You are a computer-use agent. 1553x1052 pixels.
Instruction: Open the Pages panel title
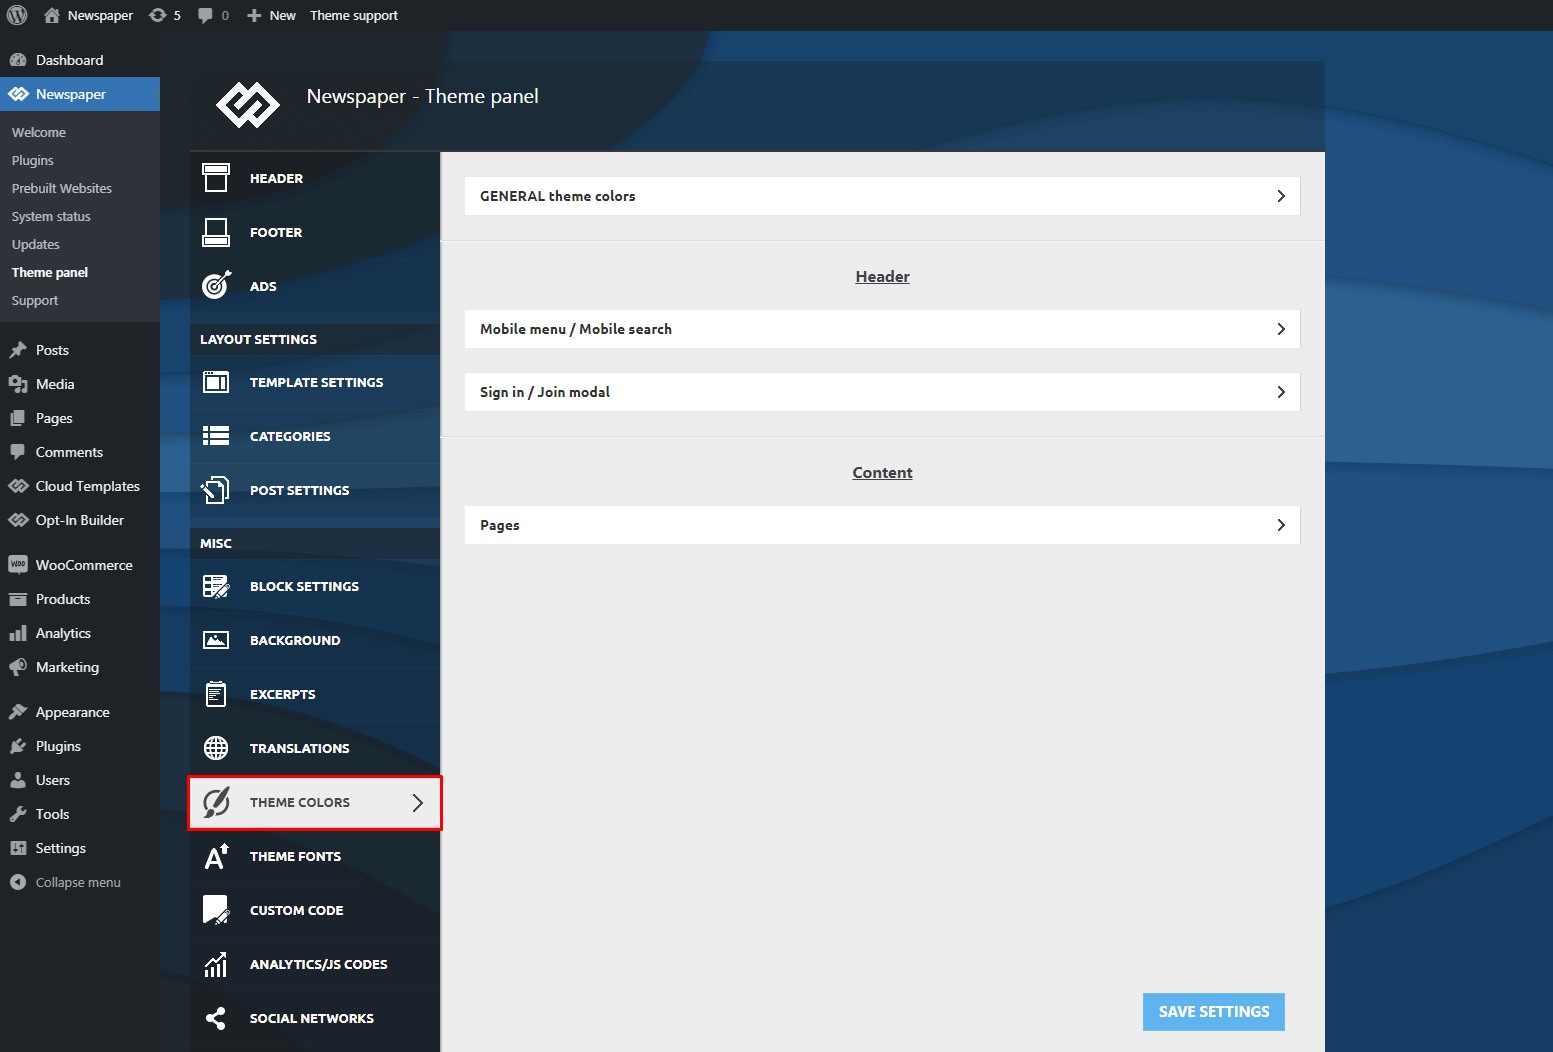click(500, 525)
